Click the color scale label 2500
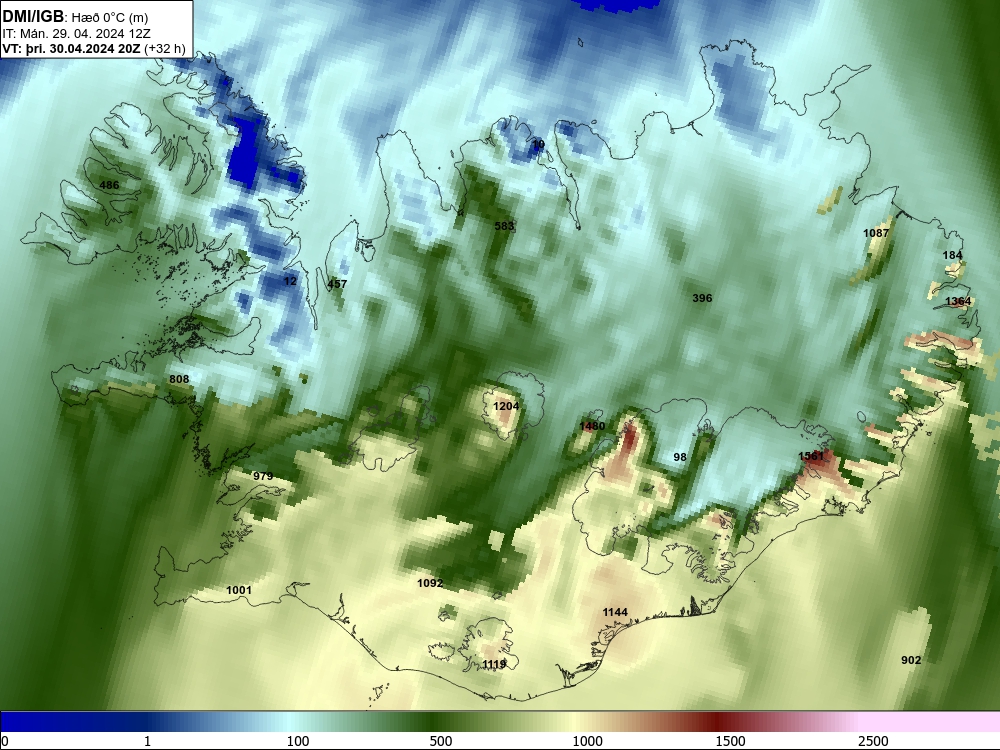Screen dimensions: 1000x750 pos(873,741)
